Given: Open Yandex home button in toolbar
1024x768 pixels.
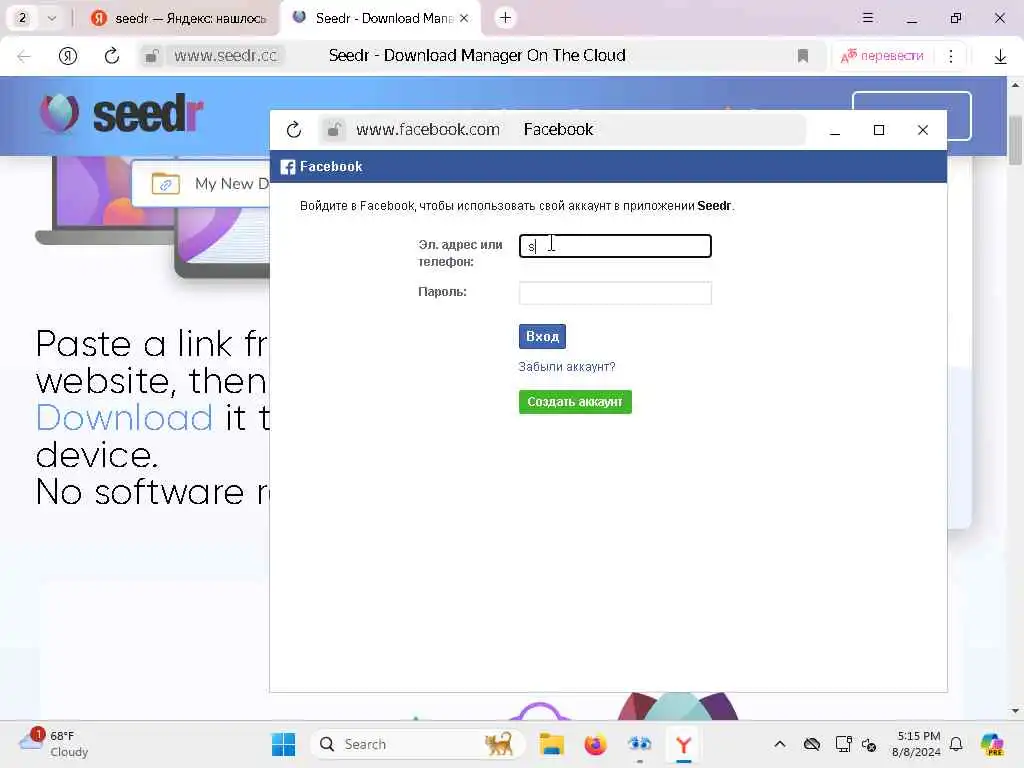Looking at the screenshot, I should click(x=68, y=56).
